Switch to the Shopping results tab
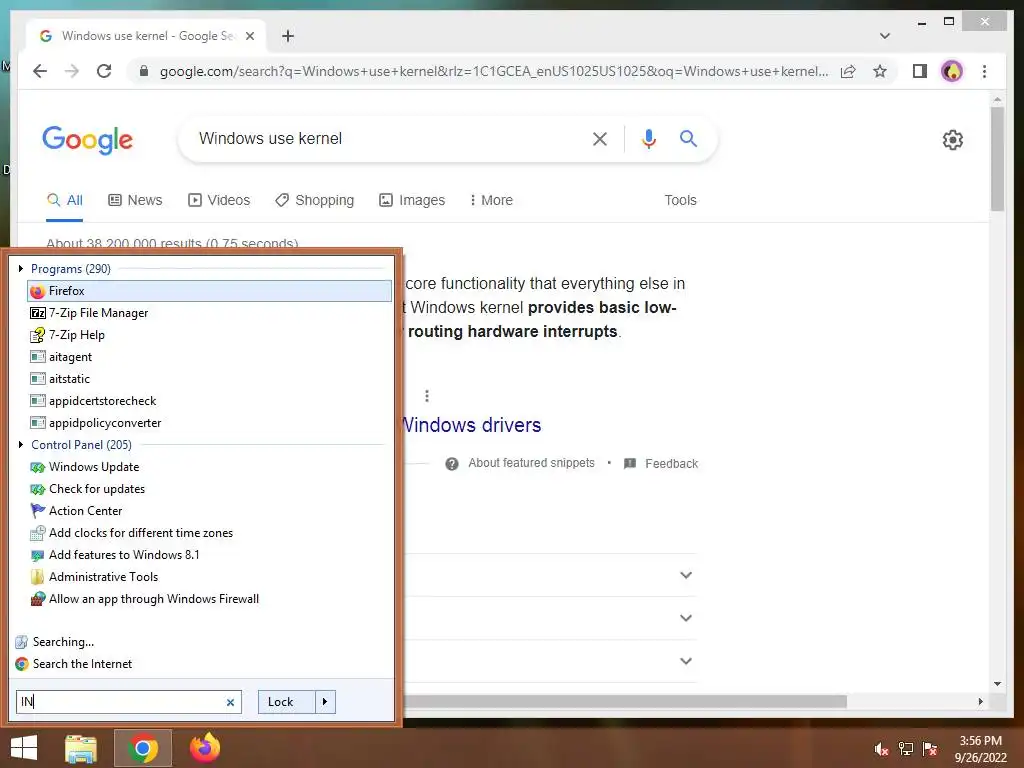The image size is (1024, 768). 315,200
